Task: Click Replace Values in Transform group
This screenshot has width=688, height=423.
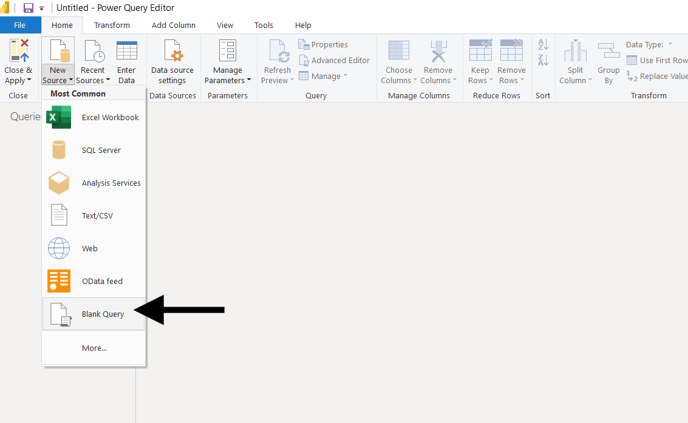Action: pos(657,76)
